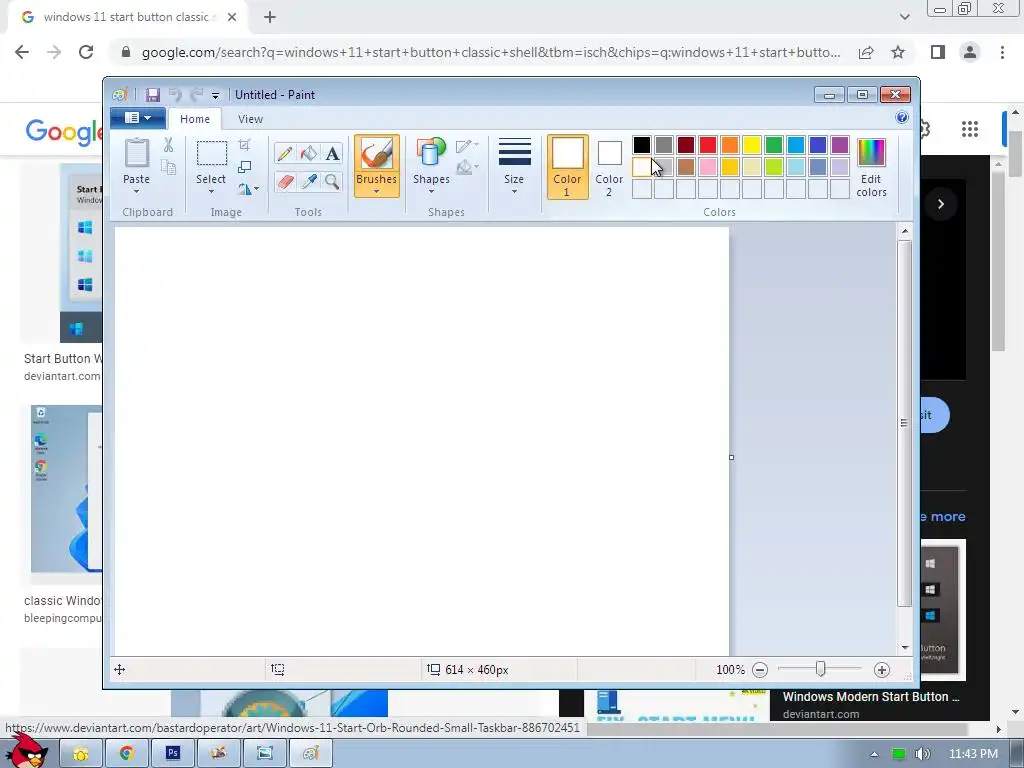Switch to the Home ribbon tab

point(195,119)
